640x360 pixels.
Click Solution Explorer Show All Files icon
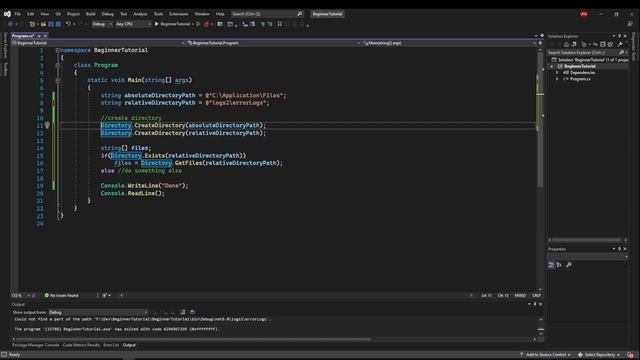[x=610, y=44]
